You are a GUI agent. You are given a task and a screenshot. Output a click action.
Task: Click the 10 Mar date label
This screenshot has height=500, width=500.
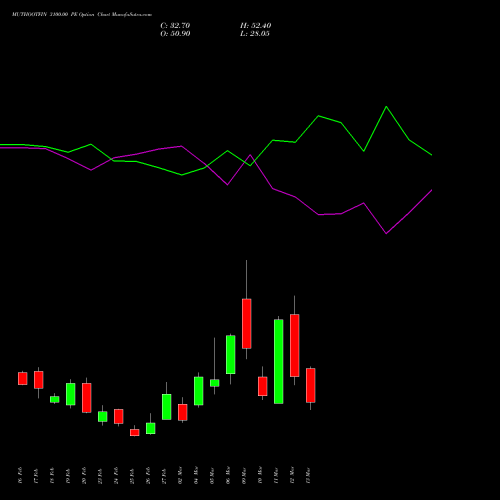pyautogui.click(x=260, y=475)
